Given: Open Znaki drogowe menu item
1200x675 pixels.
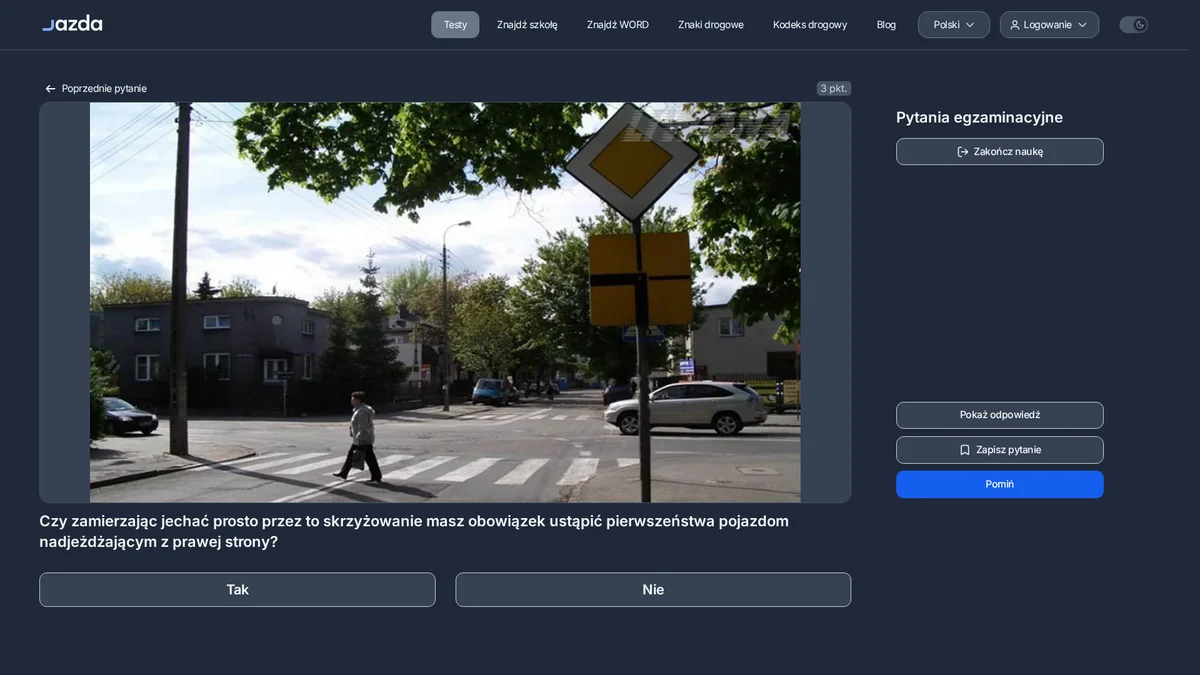Looking at the screenshot, I should (711, 25).
